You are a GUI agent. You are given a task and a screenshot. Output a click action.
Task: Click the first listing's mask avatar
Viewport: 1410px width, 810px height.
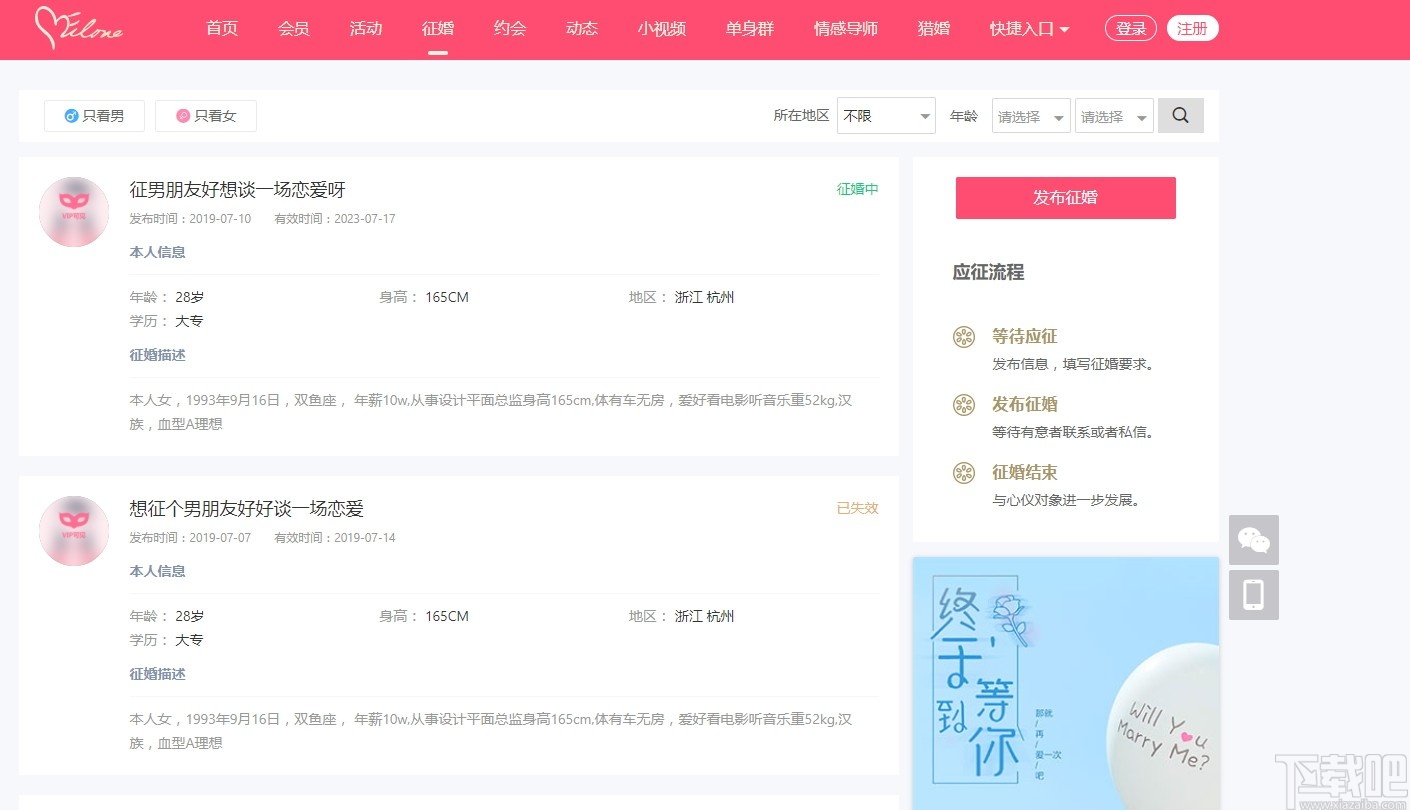(x=73, y=211)
